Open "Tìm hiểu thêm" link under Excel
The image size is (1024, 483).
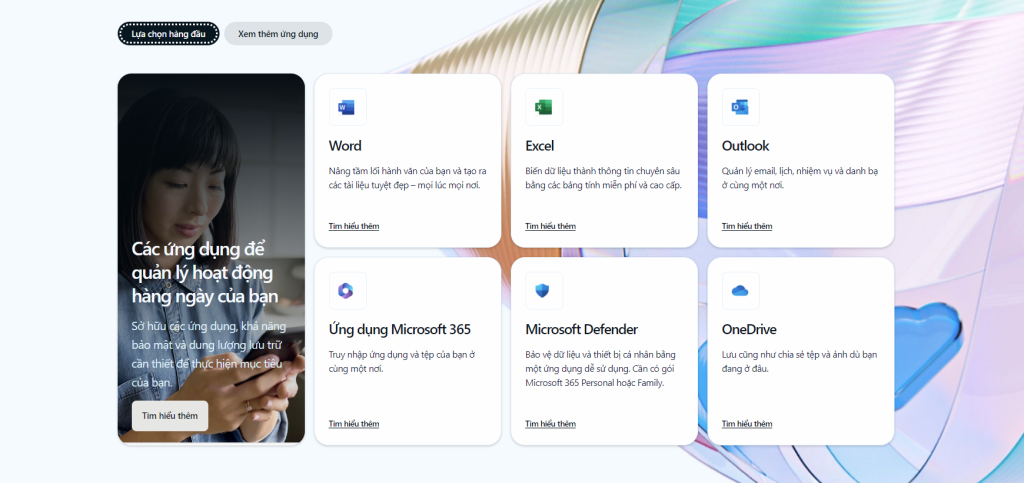[x=551, y=226]
